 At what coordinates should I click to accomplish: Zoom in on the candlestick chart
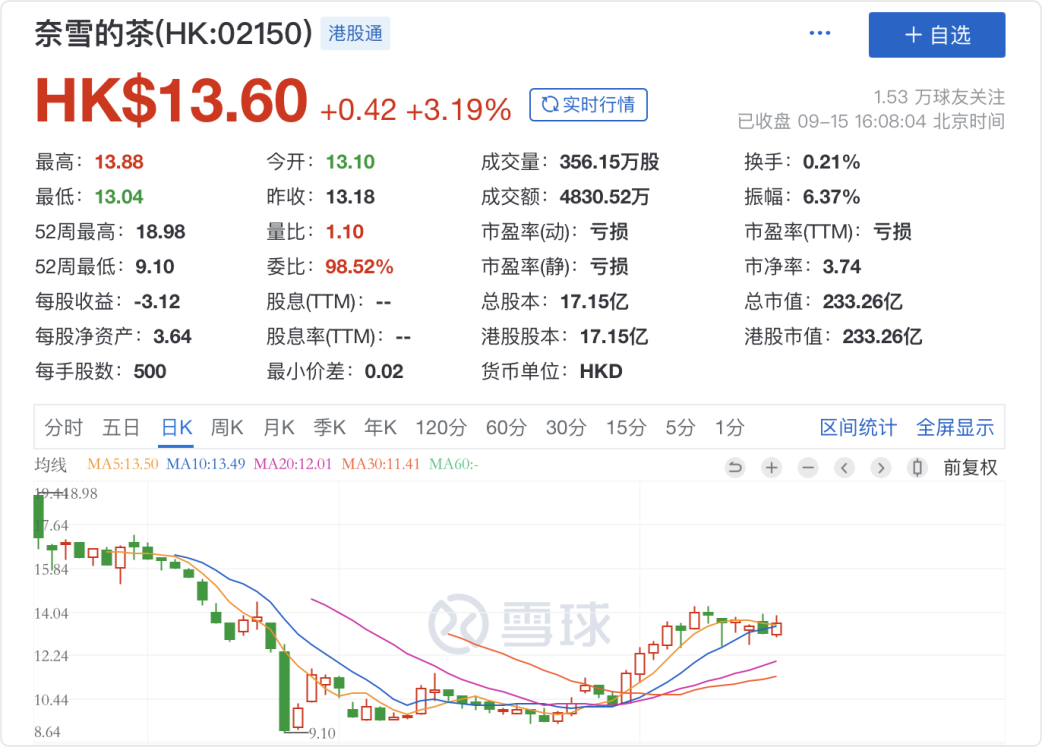pos(770,467)
